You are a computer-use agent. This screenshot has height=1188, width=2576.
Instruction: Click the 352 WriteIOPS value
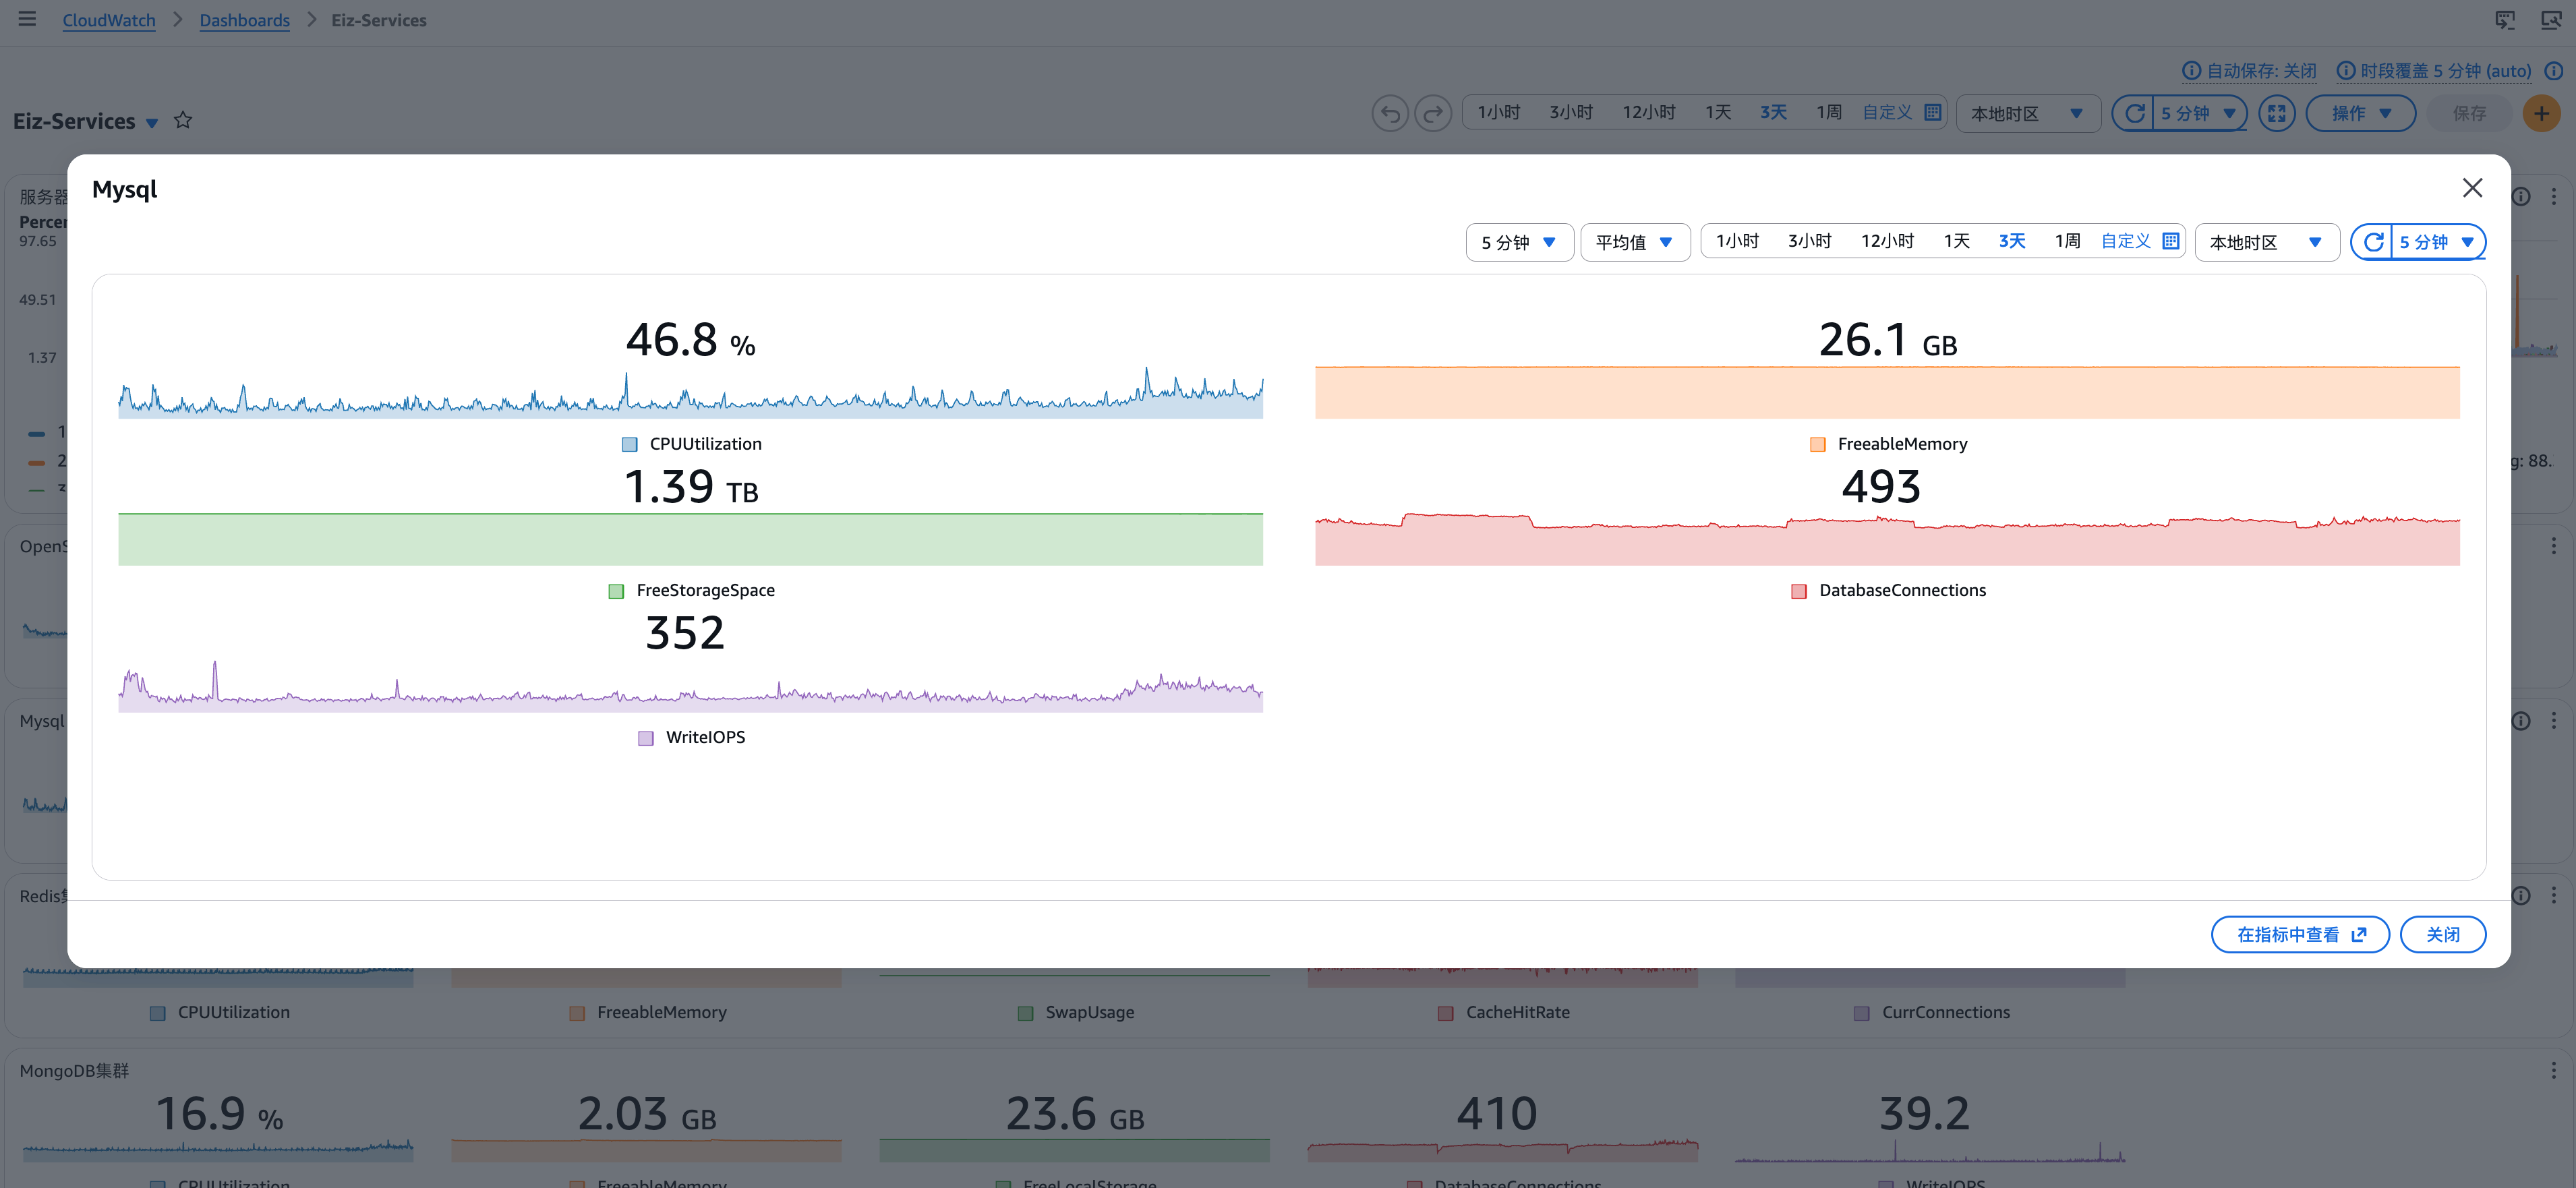(x=685, y=633)
